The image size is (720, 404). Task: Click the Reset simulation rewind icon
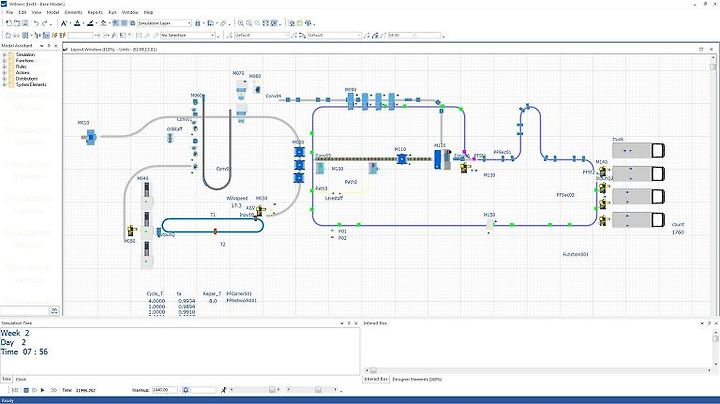[15, 390]
